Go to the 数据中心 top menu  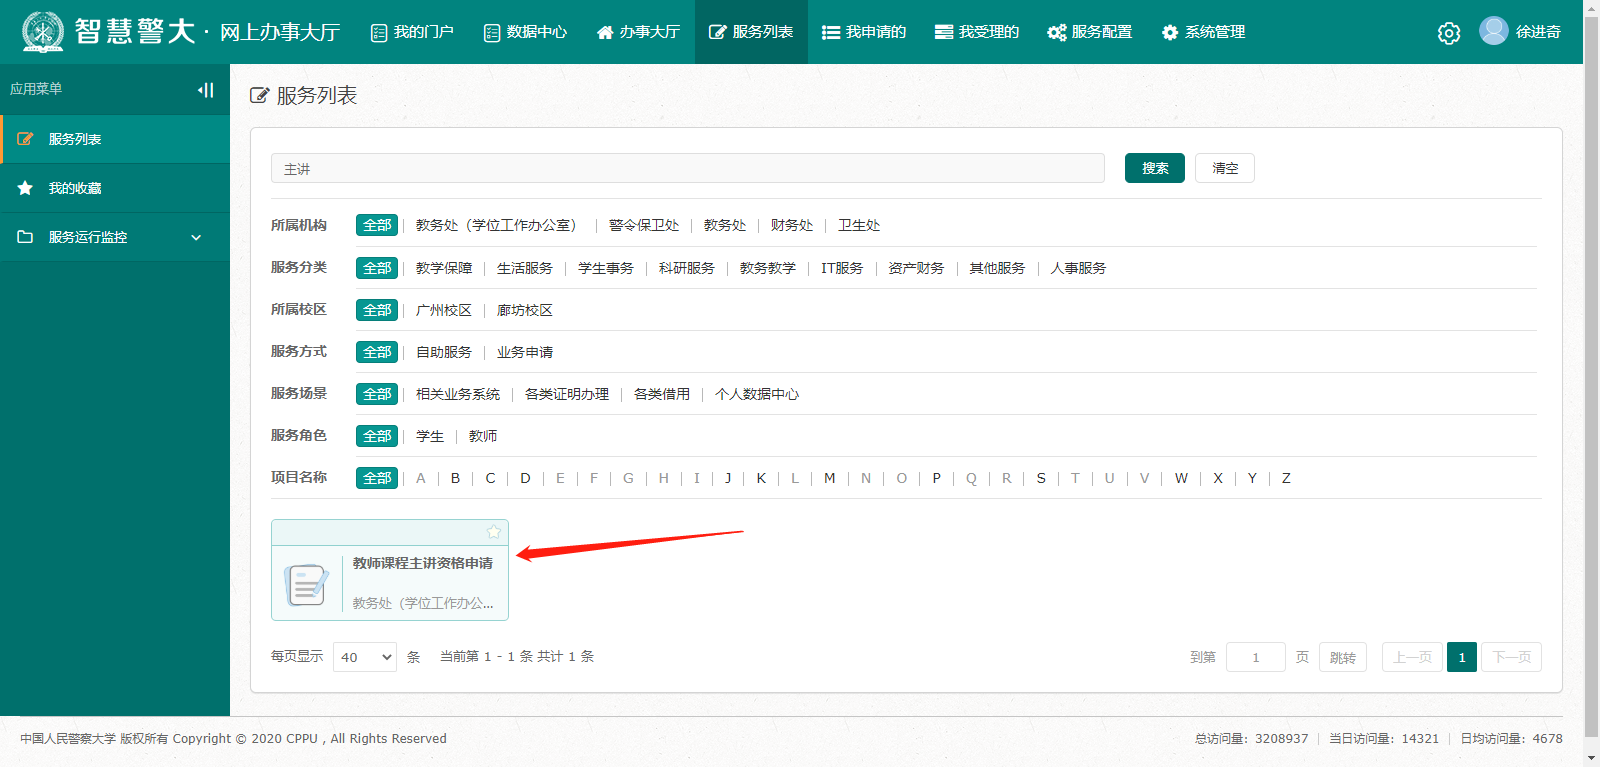coord(525,32)
